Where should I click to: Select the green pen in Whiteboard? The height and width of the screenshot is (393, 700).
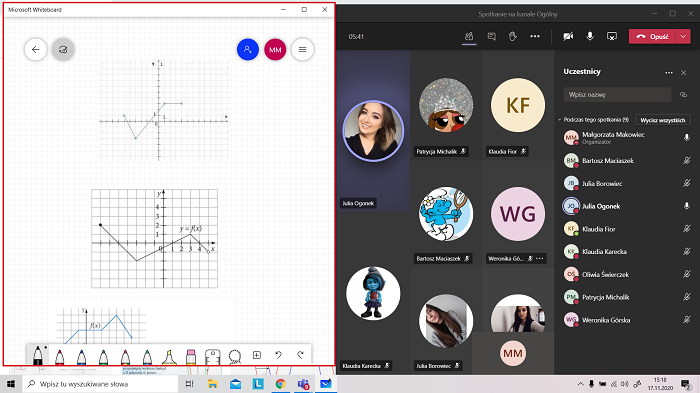(x=103, y=357)
